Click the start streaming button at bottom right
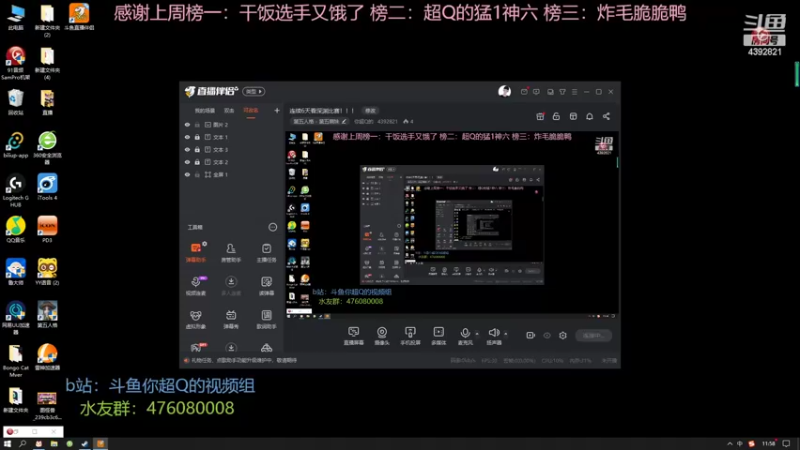This screenshot has width=800, height=450. click(593, 335)
